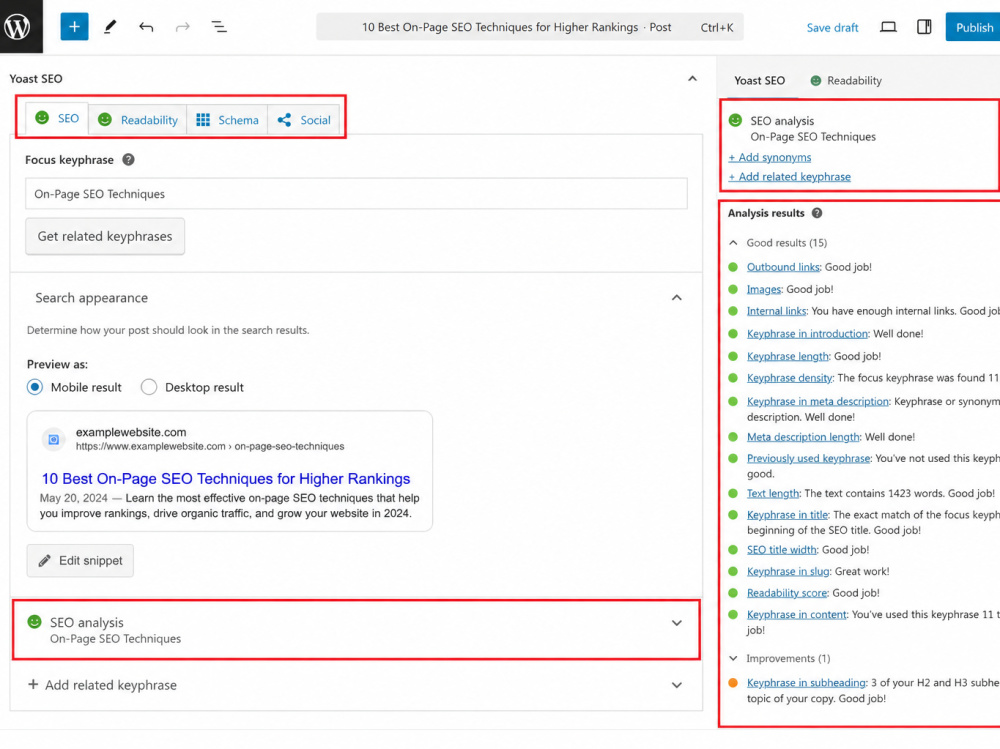Click the blue block inserter plus button

click(x=74, y=27)
